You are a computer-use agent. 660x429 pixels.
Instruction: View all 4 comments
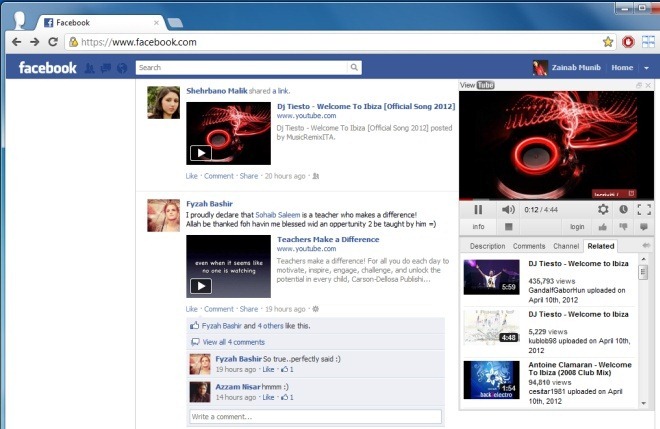coord(234,342)
